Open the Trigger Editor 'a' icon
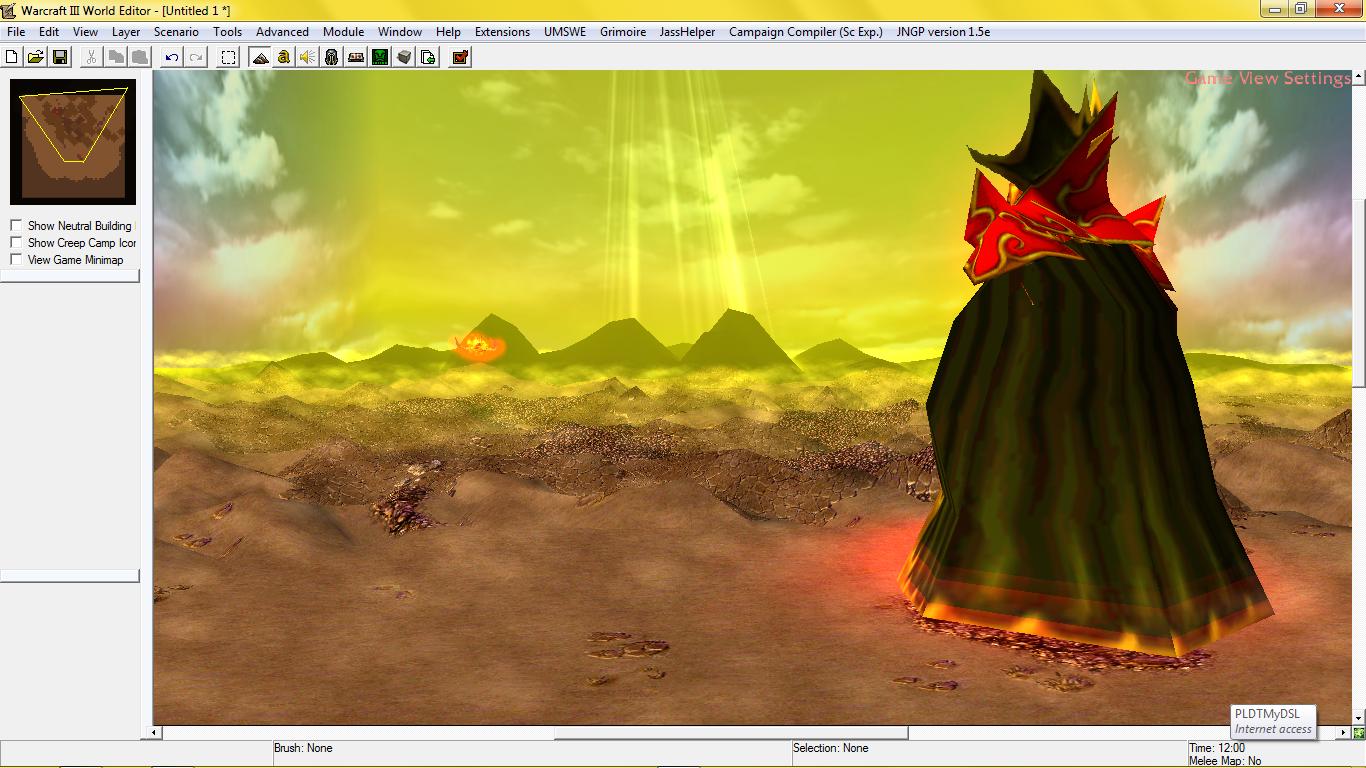 pos(284,58)
